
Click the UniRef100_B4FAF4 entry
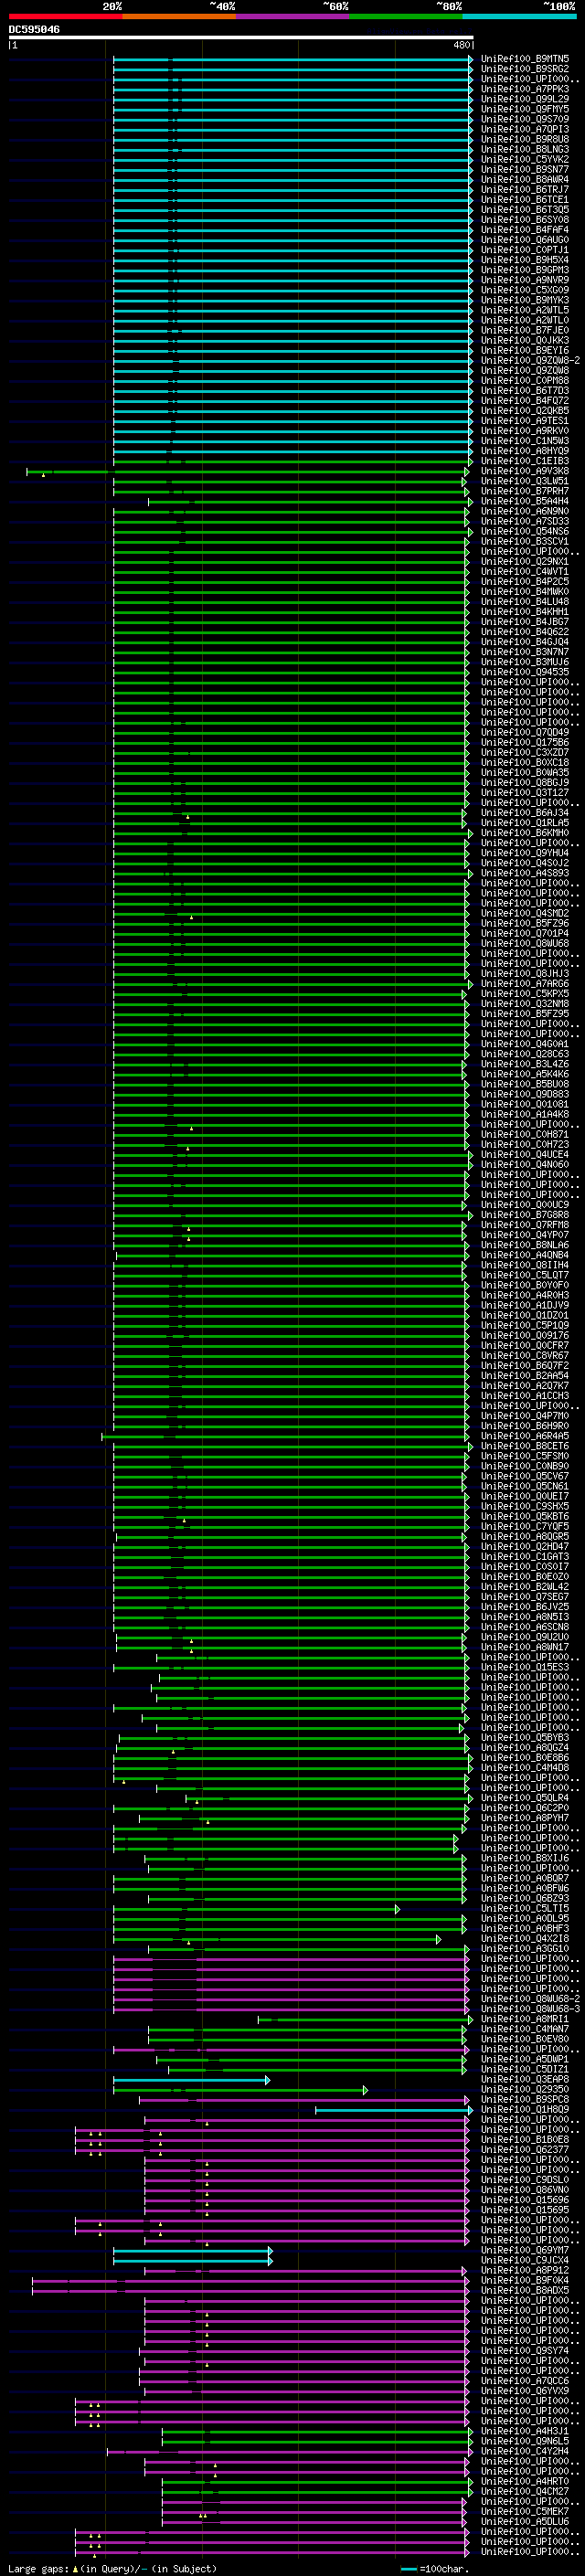(525, 230)
